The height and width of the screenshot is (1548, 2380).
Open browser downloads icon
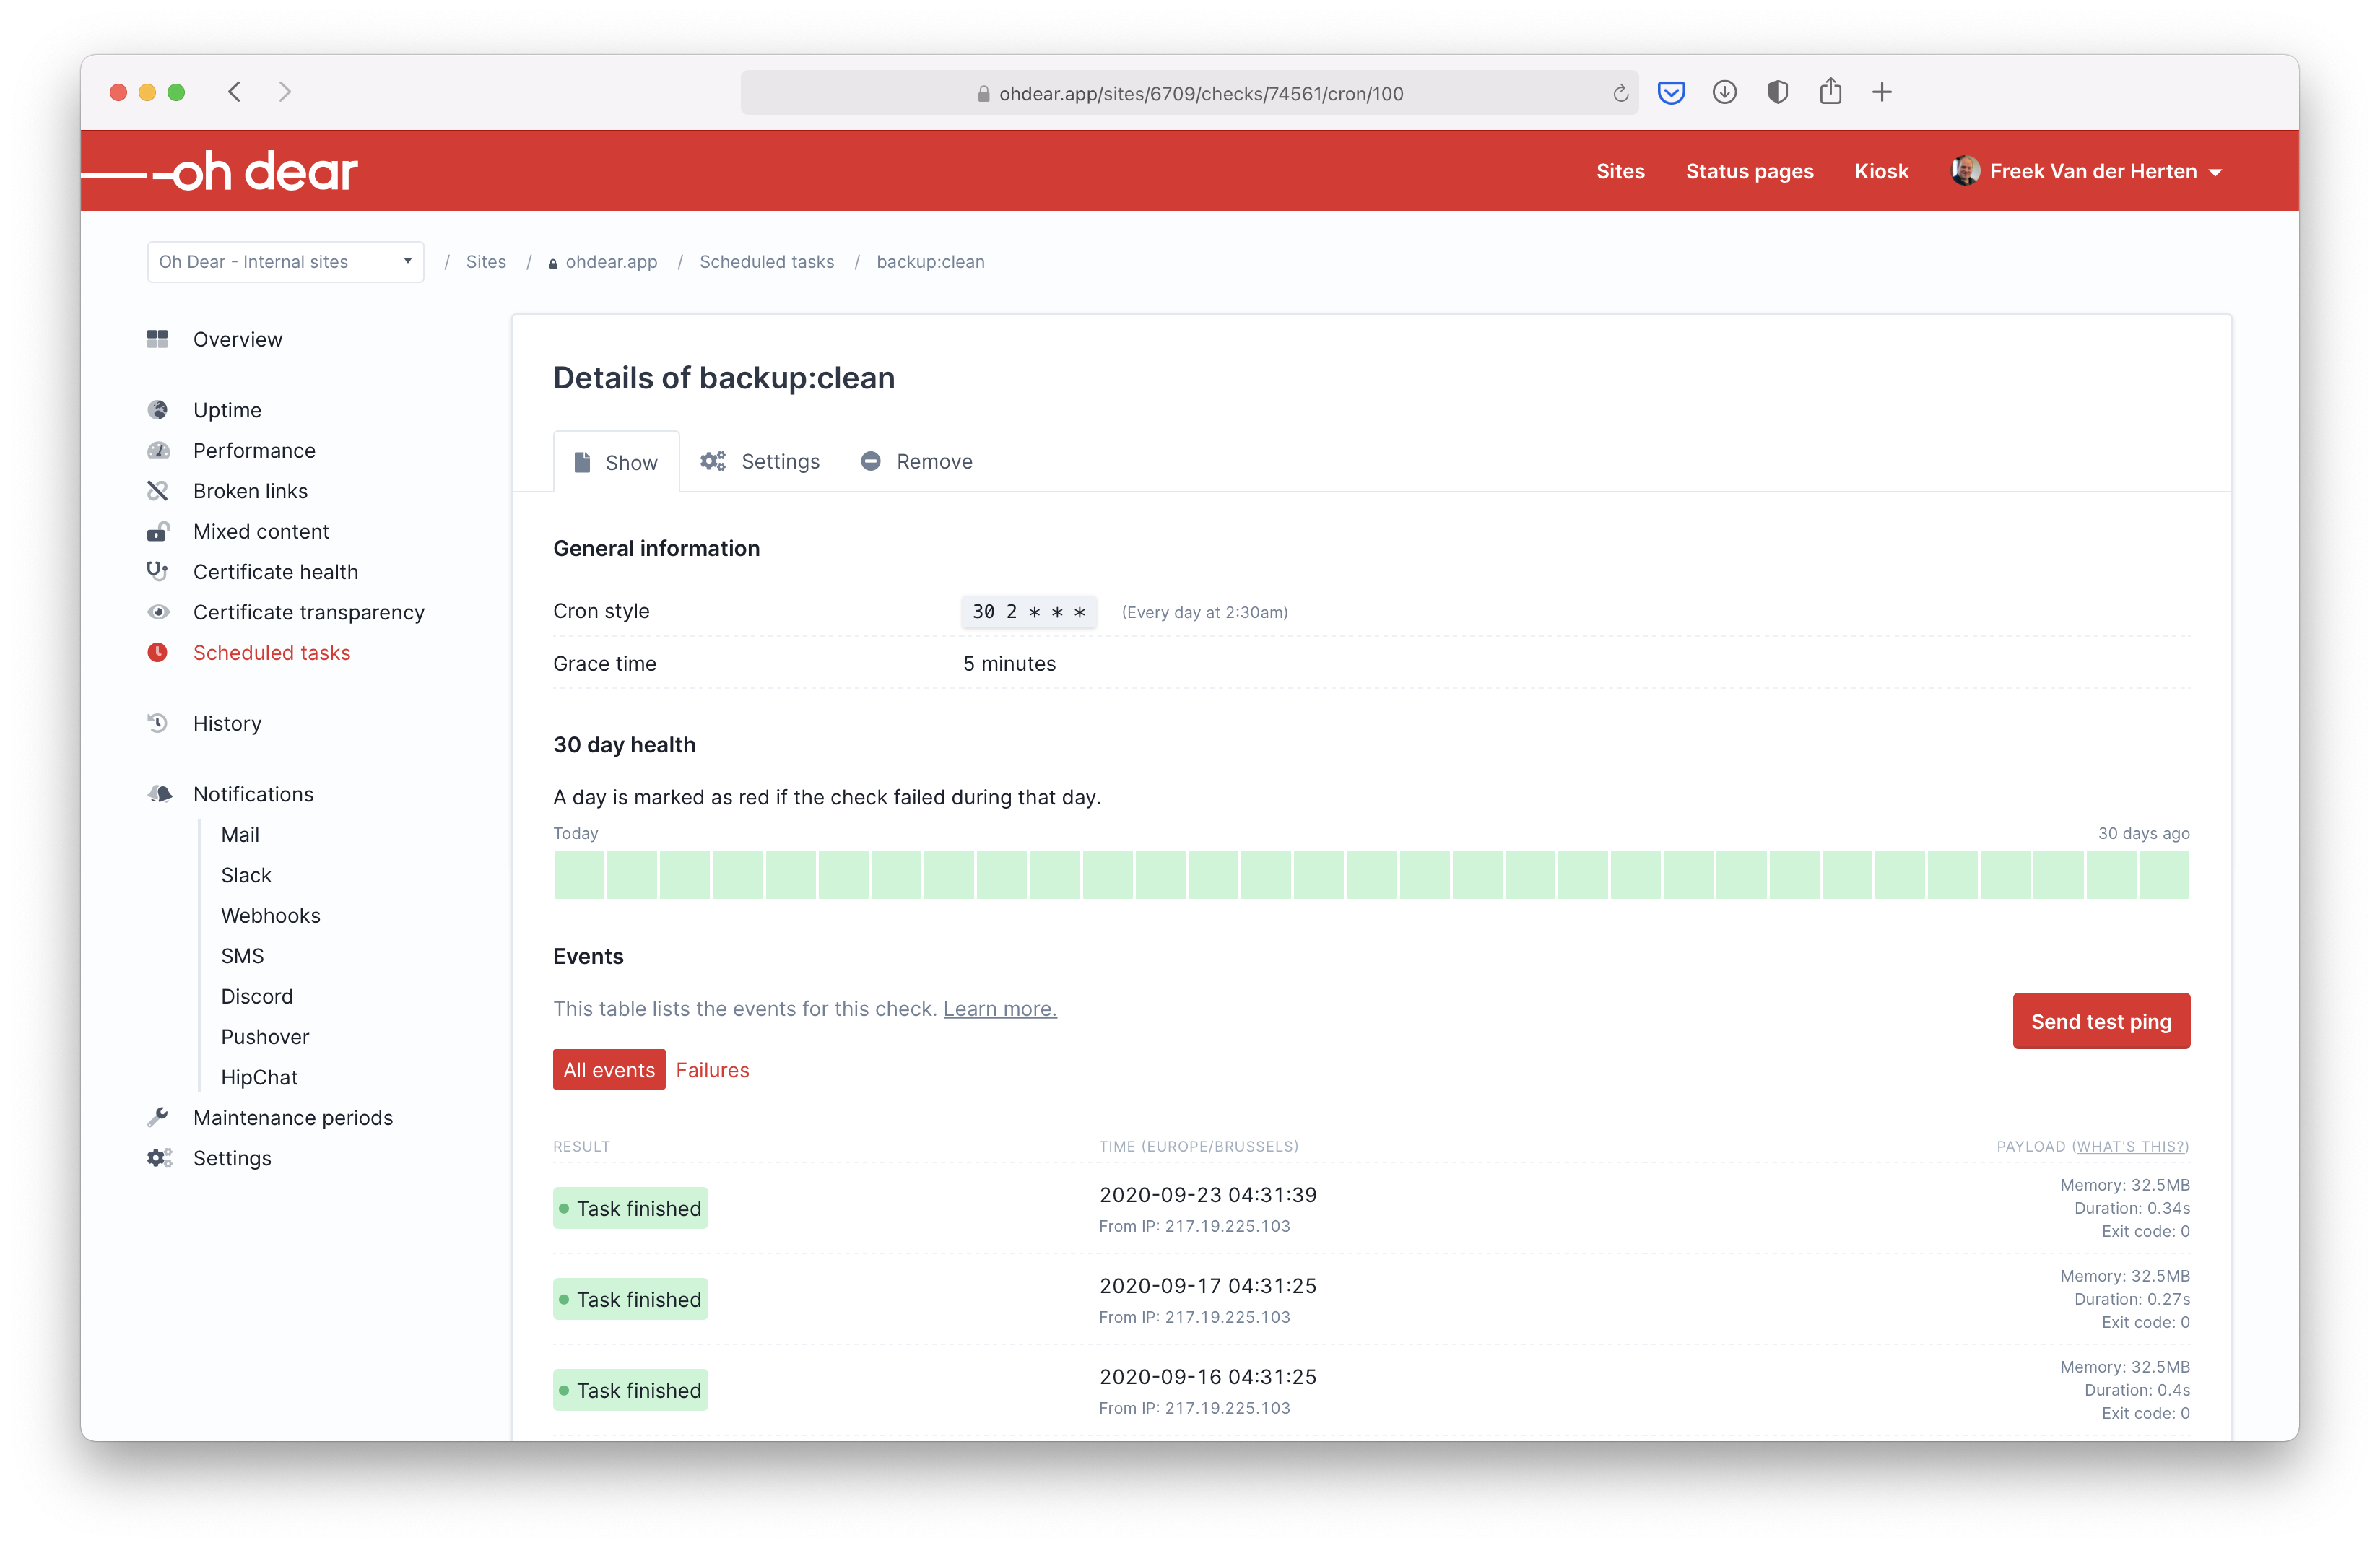(1724, 93)
